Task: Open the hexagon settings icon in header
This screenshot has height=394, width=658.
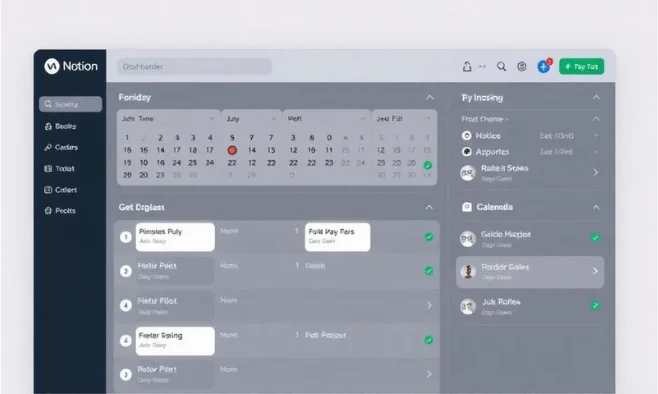Action: coord(522,66)
